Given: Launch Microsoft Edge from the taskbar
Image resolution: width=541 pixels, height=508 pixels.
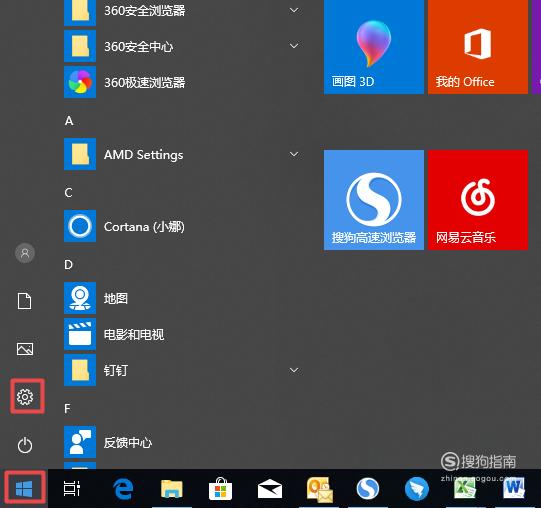Looking at the screenshot, I should click(122, 489).
